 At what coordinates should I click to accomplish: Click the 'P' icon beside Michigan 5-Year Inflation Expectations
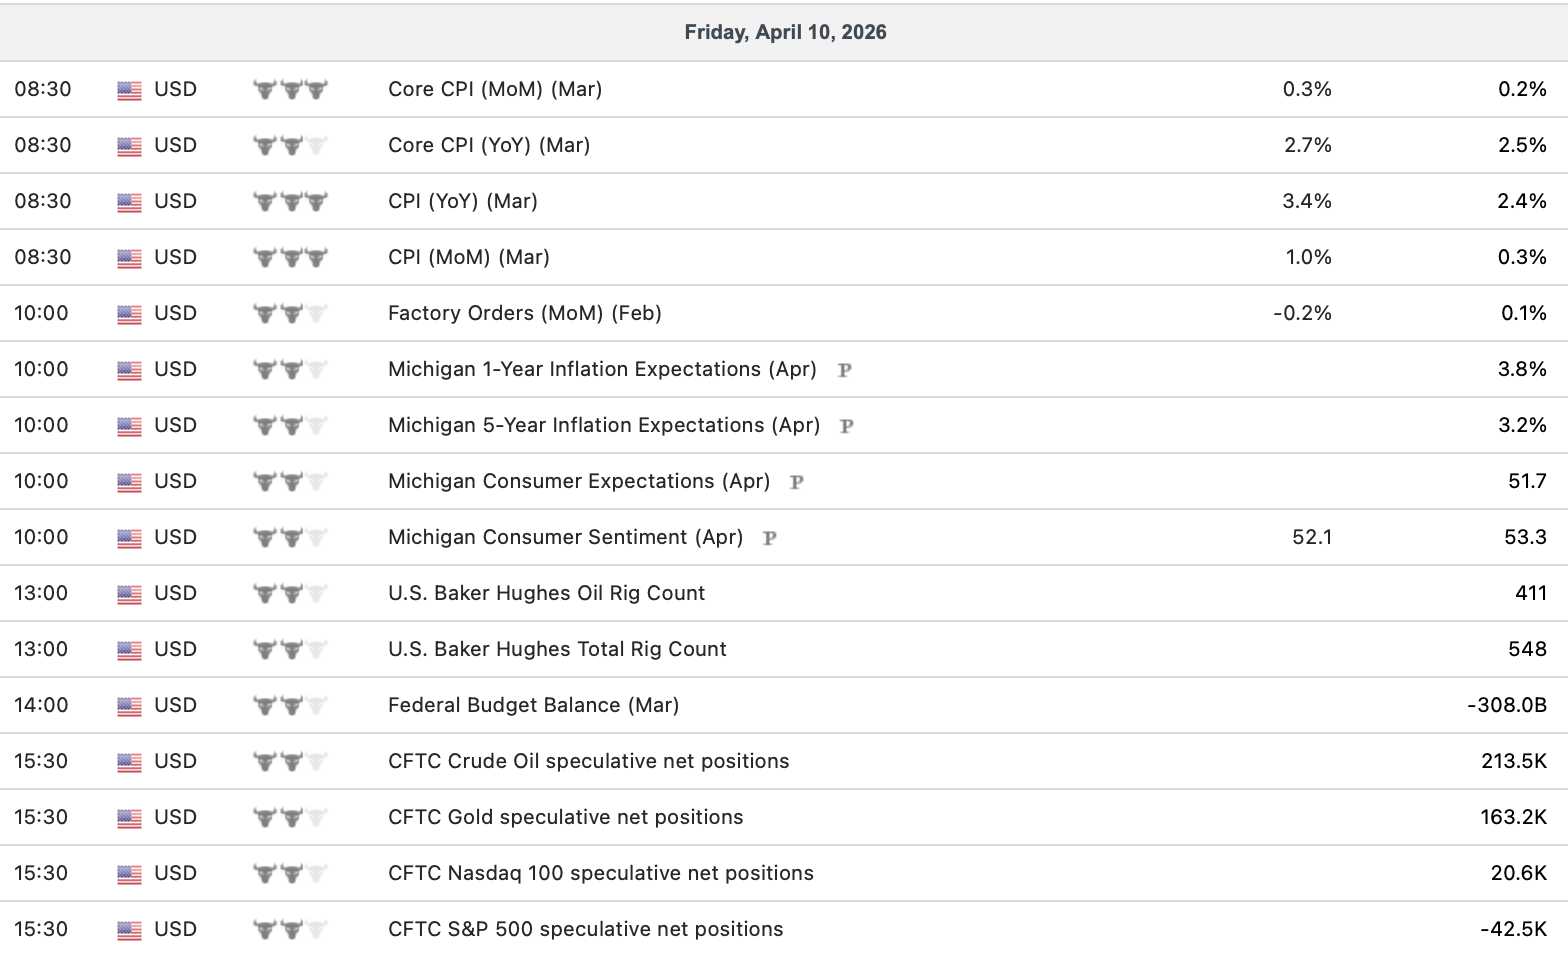coord(847,426)
